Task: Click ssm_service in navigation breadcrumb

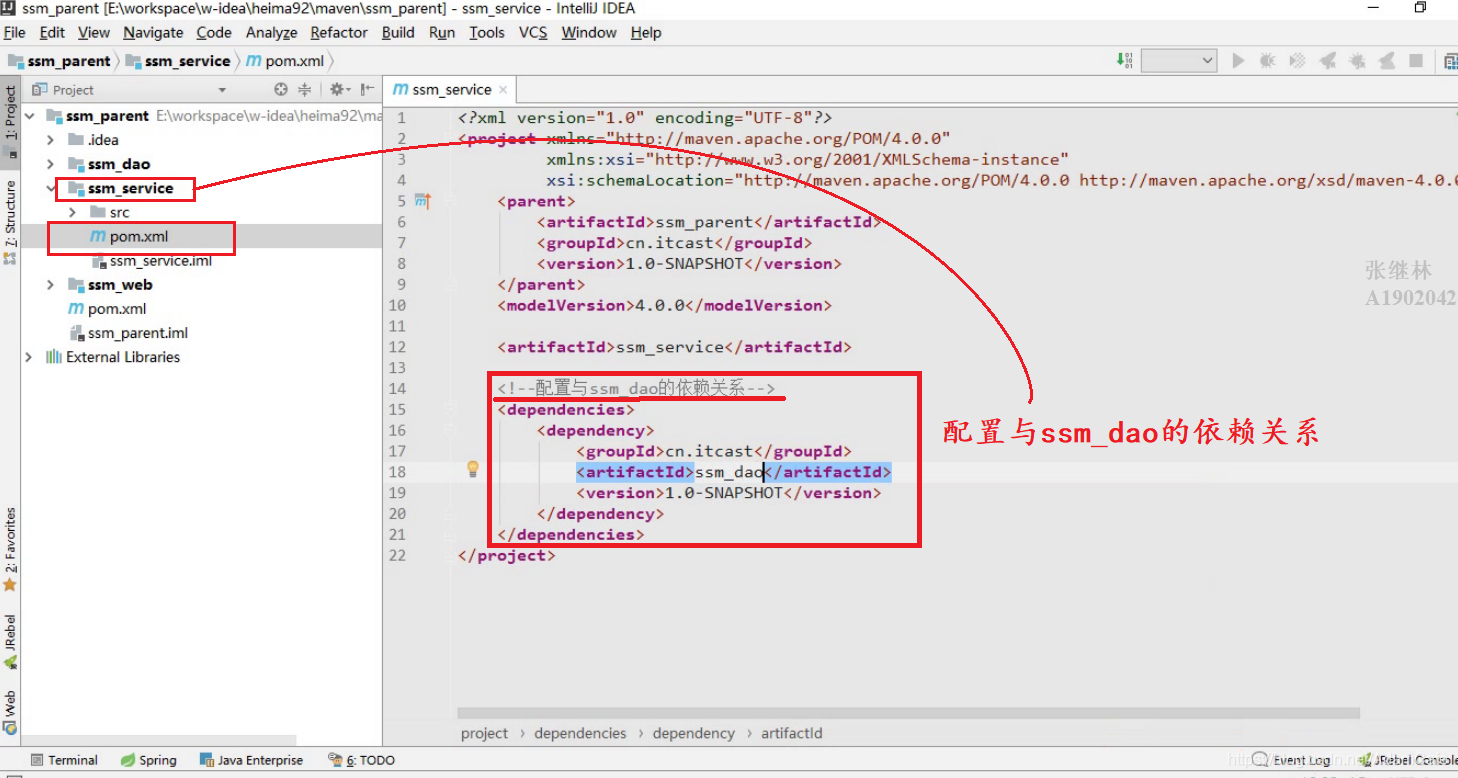Action: click(x=178, y=61)
